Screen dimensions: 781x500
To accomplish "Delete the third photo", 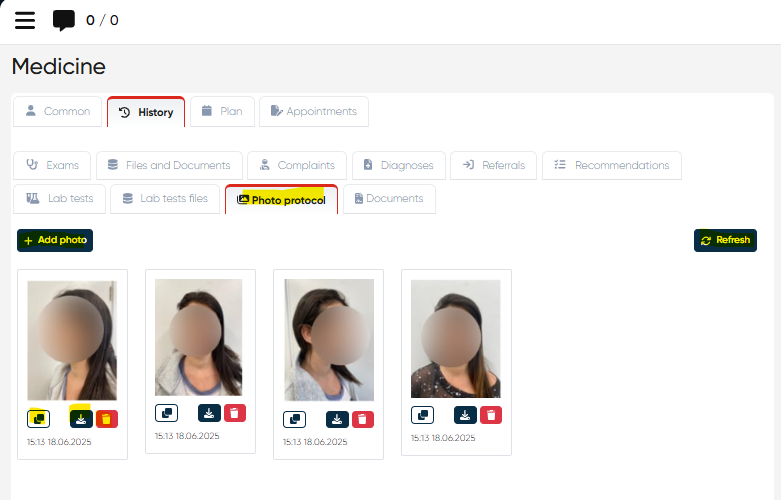I will (362, 419).
